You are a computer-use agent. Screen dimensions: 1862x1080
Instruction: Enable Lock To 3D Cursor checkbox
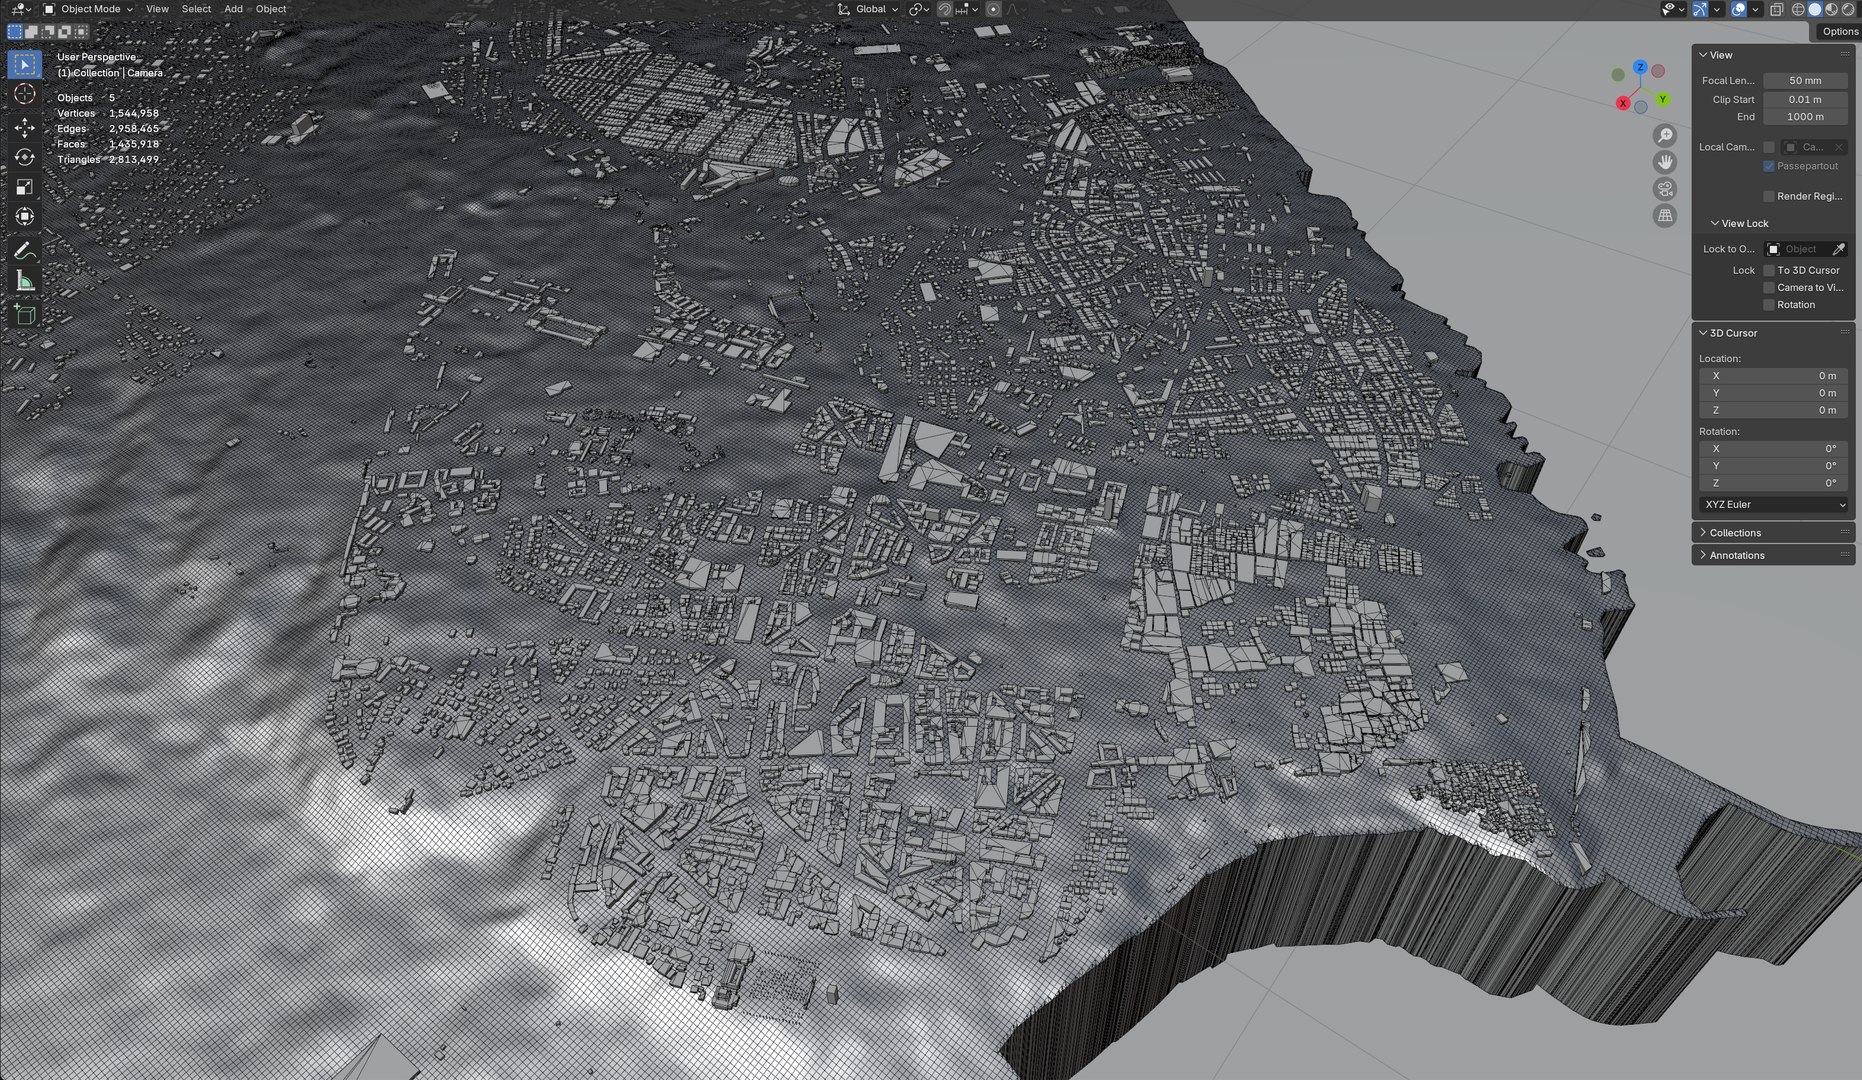(1769, 270)
